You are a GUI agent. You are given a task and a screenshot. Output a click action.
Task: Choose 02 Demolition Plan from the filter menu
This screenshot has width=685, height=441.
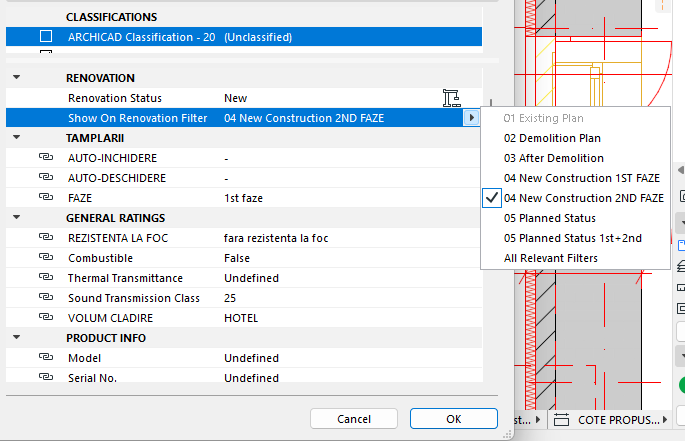click(x=552, y=138)
